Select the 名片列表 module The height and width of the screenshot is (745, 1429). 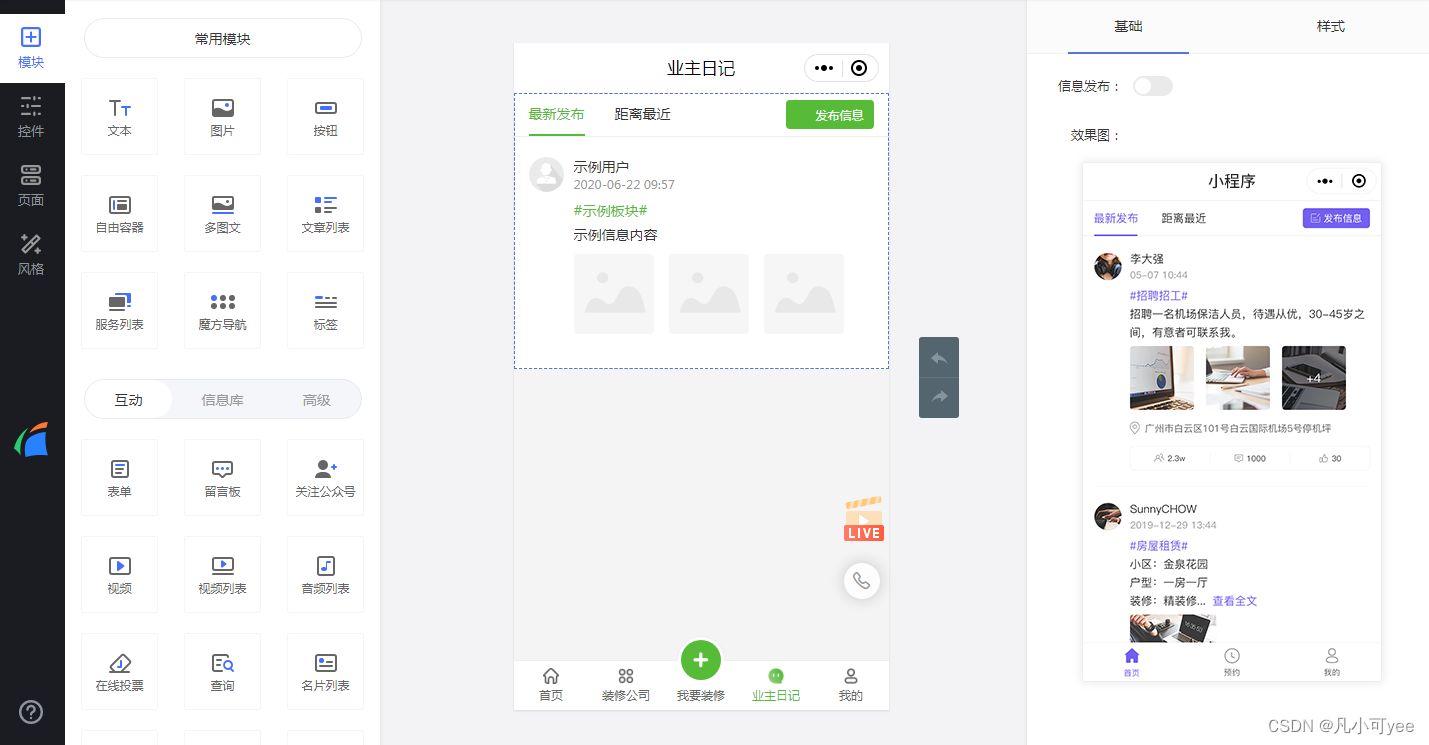(325, 672)
